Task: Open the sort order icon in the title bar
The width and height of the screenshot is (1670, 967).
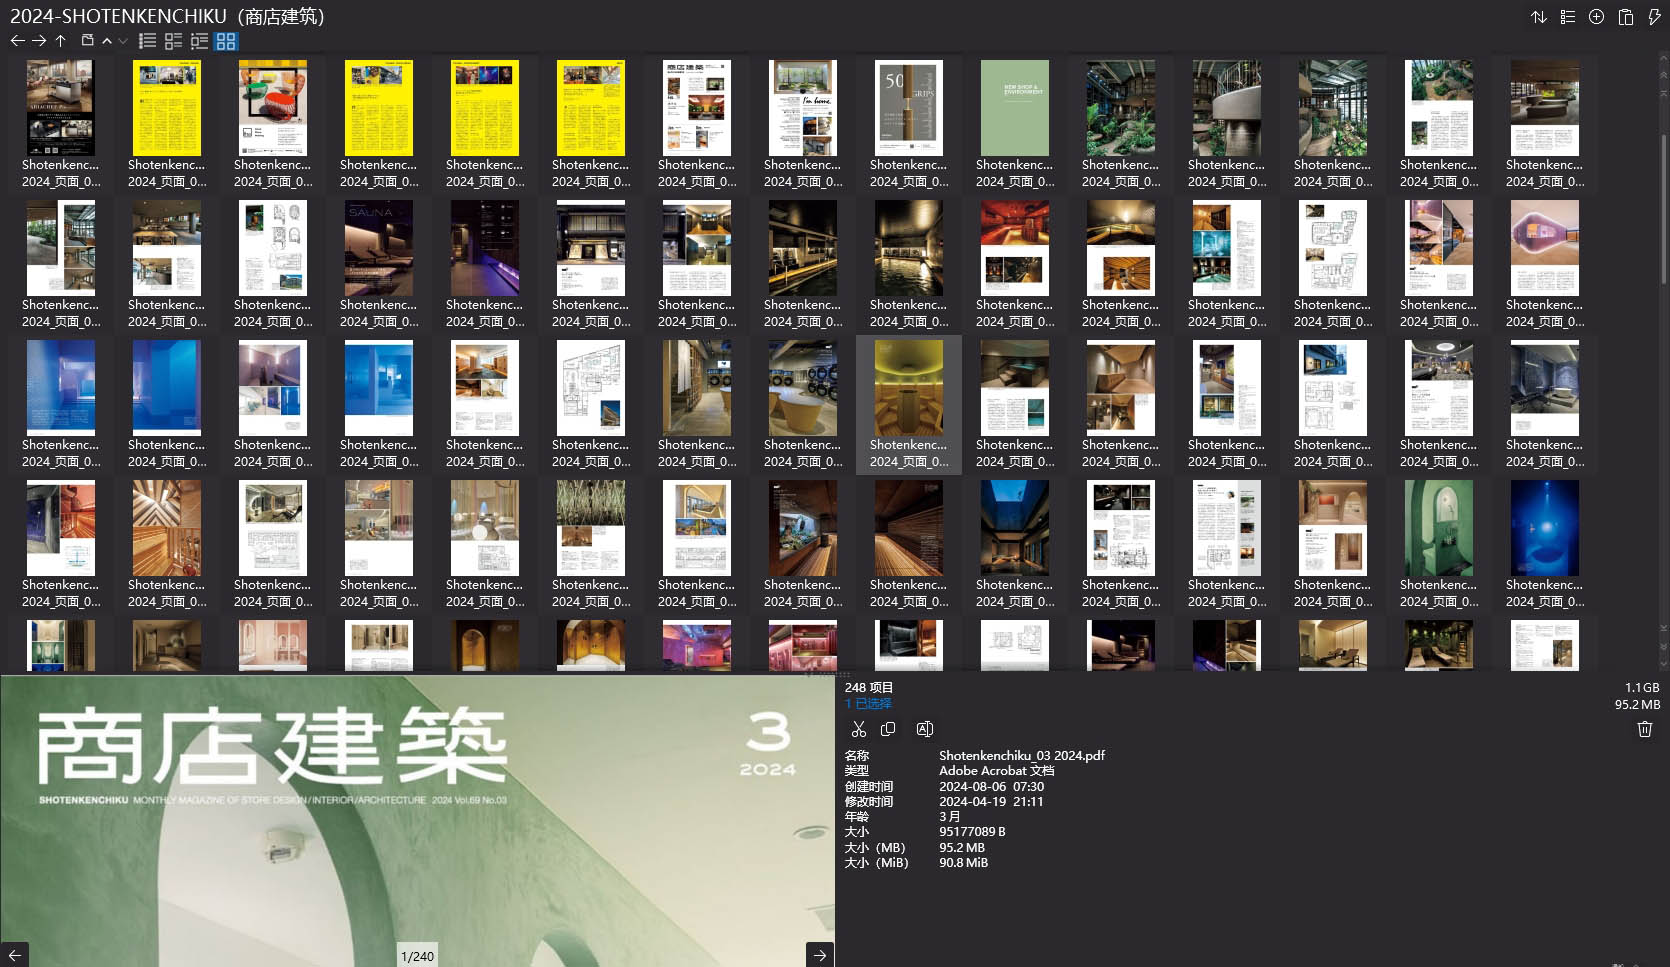Action: coord(1540,17)
